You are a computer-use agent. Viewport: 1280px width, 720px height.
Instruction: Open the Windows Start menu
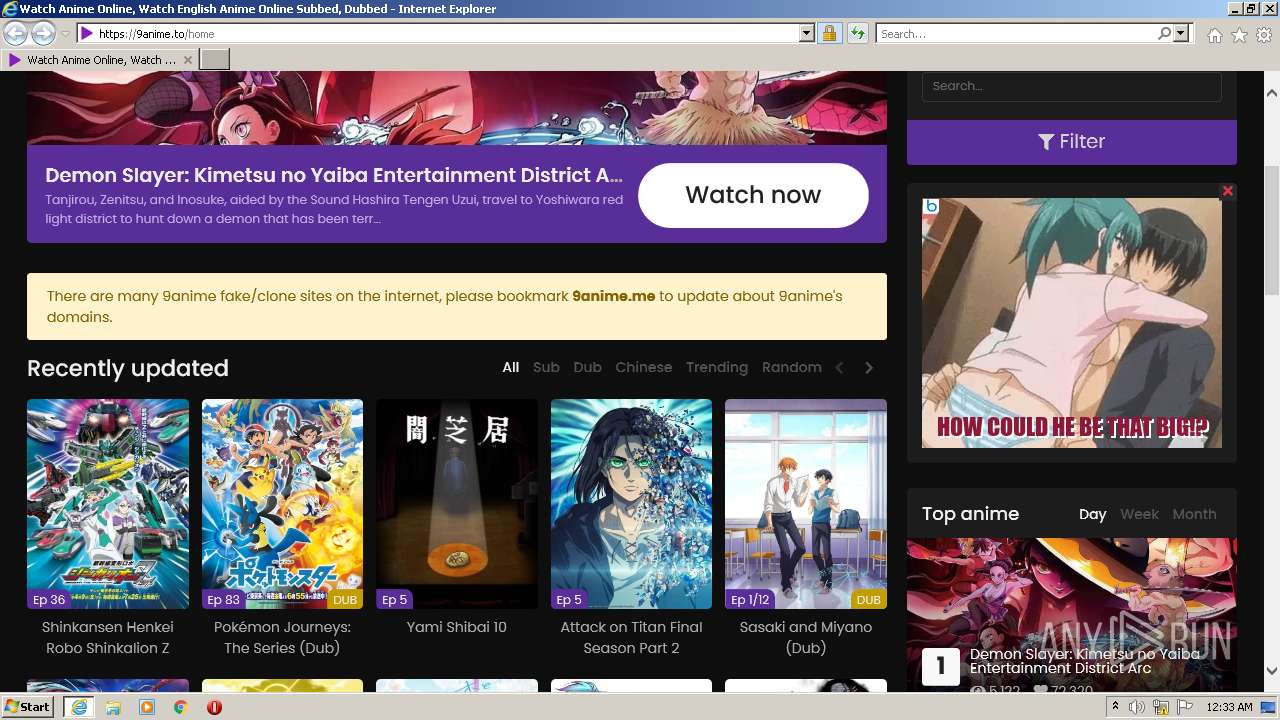[28, 707]
